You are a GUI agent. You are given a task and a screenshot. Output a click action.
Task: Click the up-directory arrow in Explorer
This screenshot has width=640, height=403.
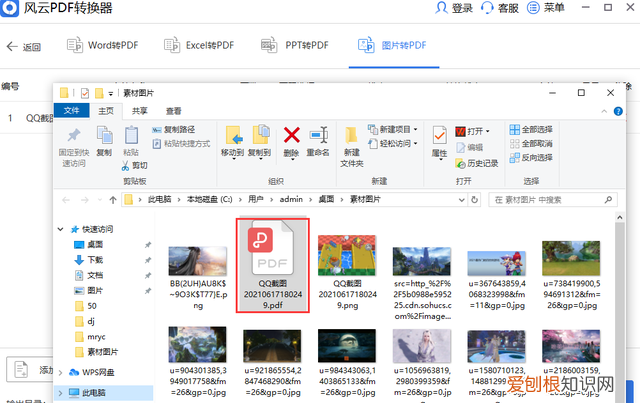(113, 200)
